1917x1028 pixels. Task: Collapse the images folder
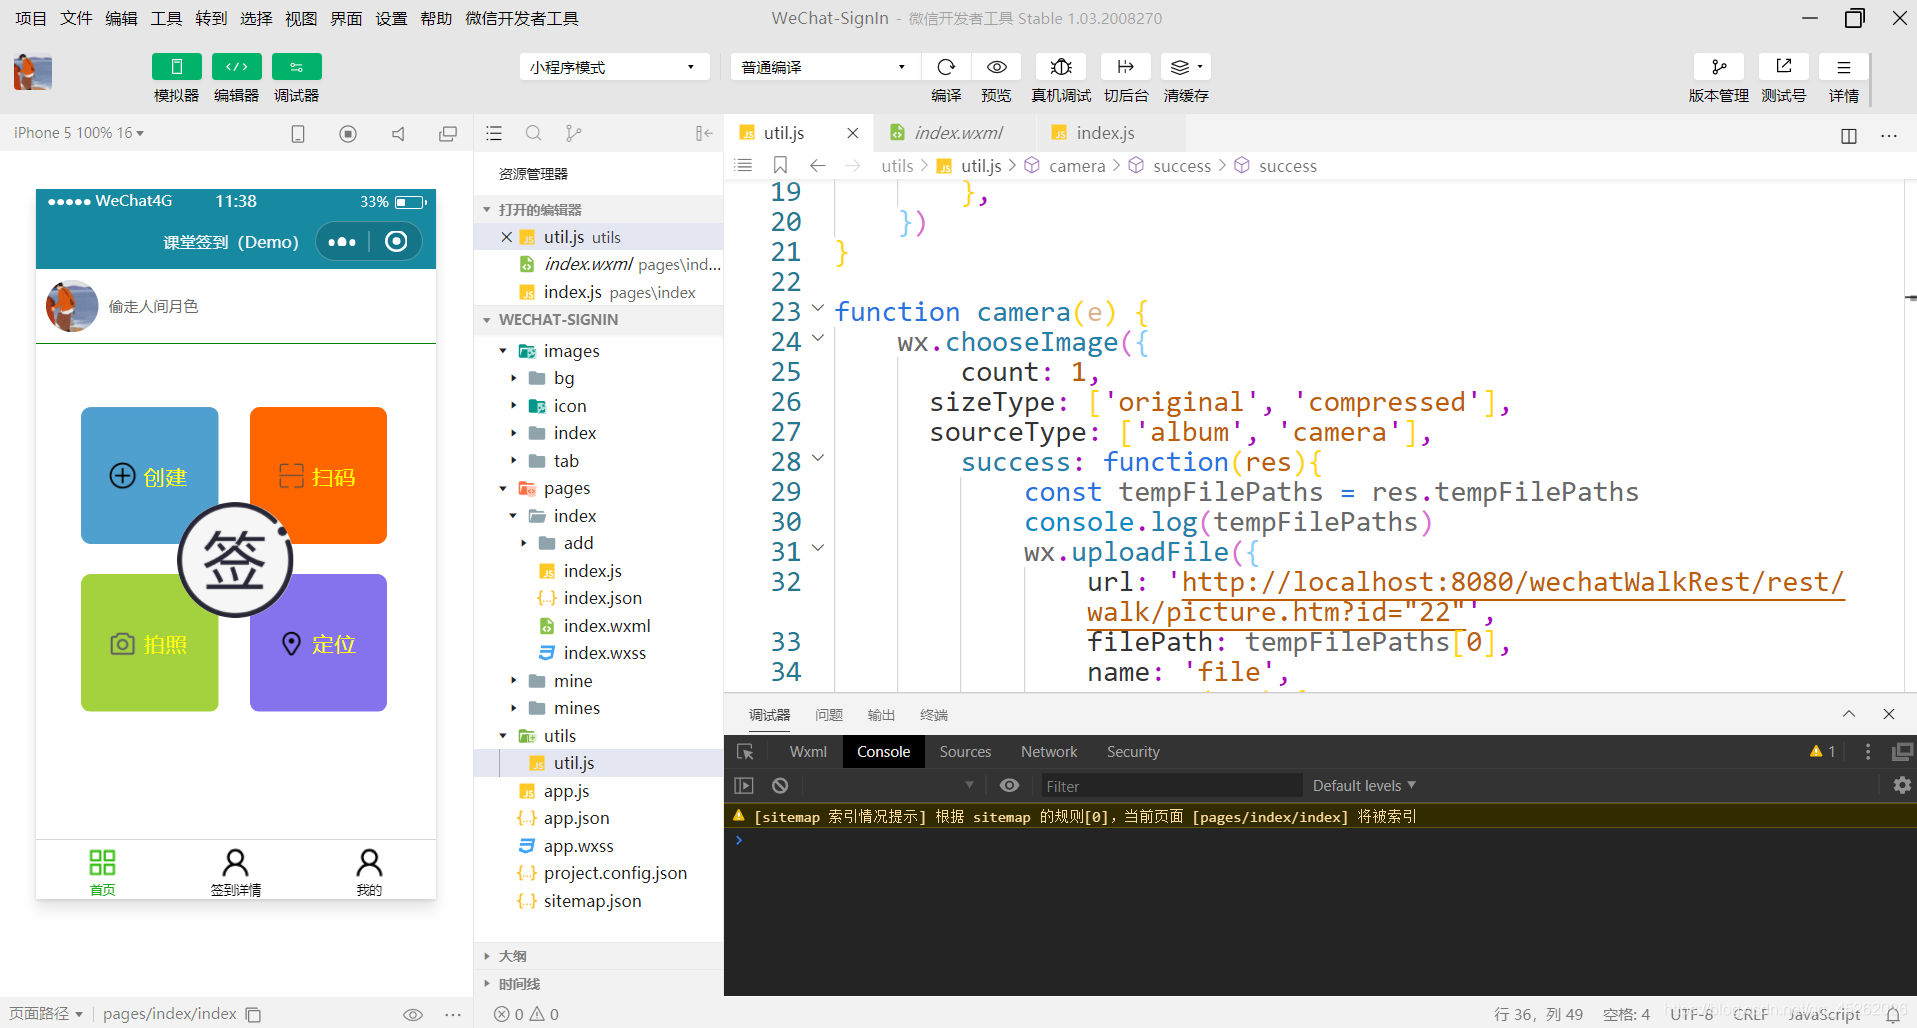503,351
